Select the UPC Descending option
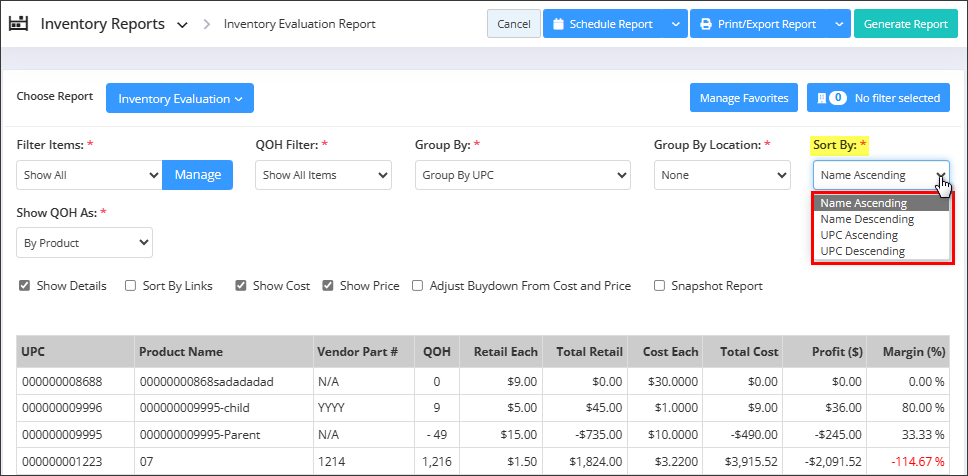Screen dimensions: 968x476 pos(881,251)
